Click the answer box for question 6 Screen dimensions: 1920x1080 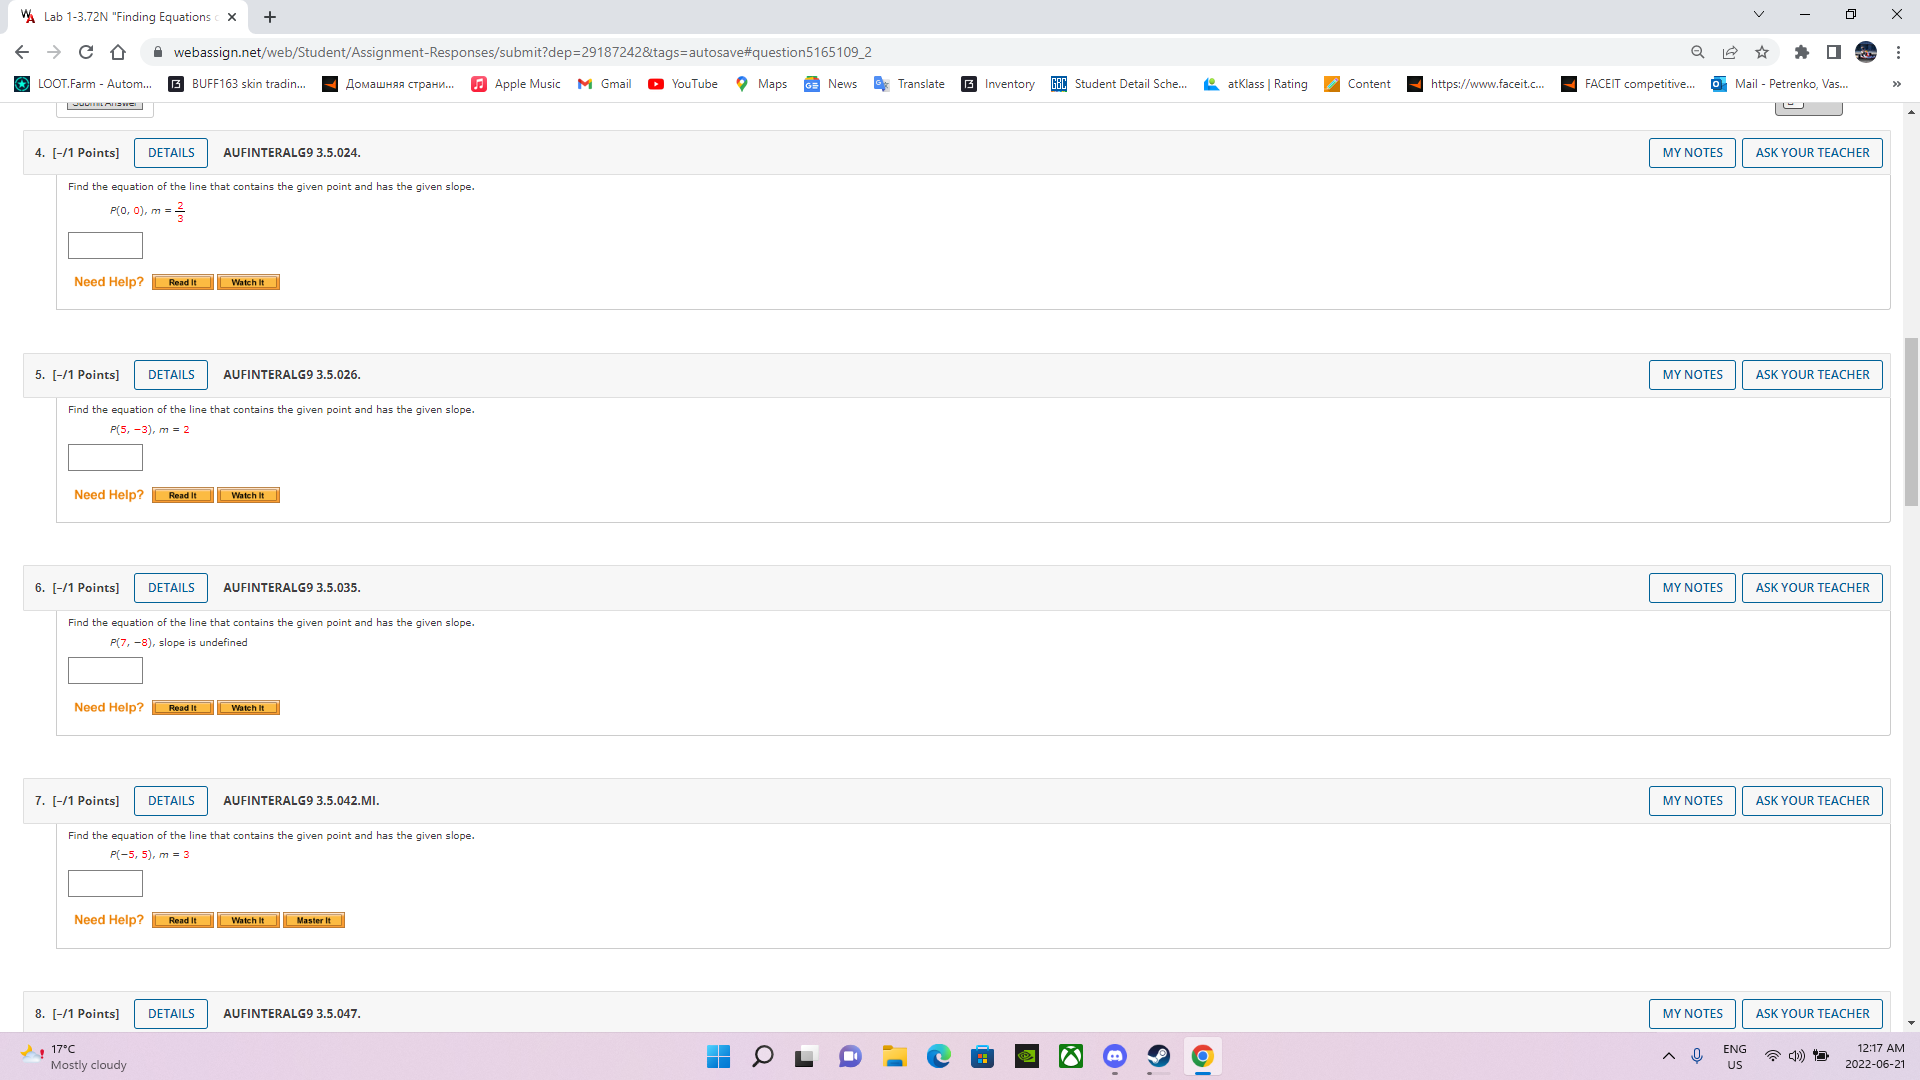(x=105, y=671)
